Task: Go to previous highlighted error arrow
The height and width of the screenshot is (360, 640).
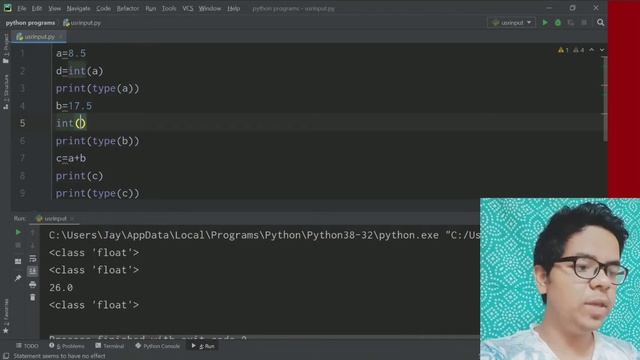Action: (591, 50)
